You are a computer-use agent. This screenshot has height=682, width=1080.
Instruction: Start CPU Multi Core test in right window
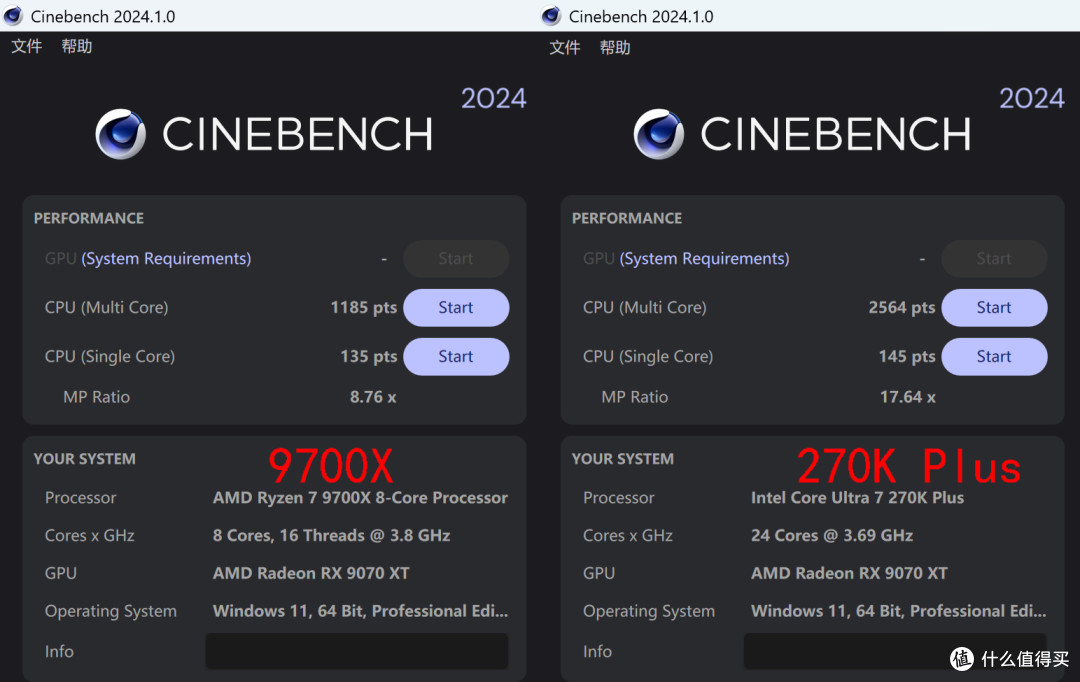point(994,307)
